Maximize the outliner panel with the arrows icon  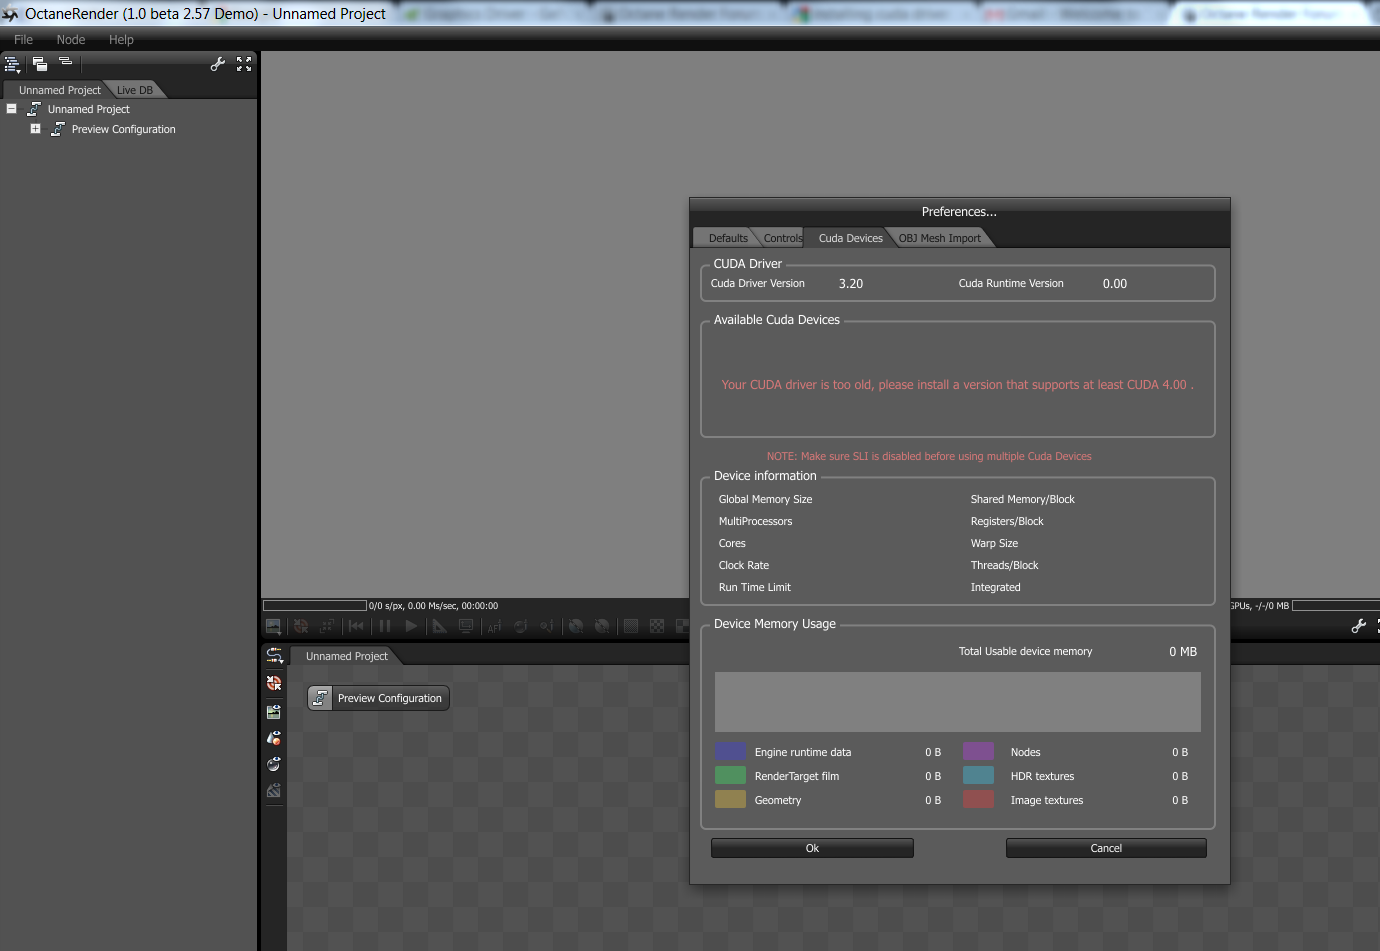pyautogui.click(x=244, y=64)
